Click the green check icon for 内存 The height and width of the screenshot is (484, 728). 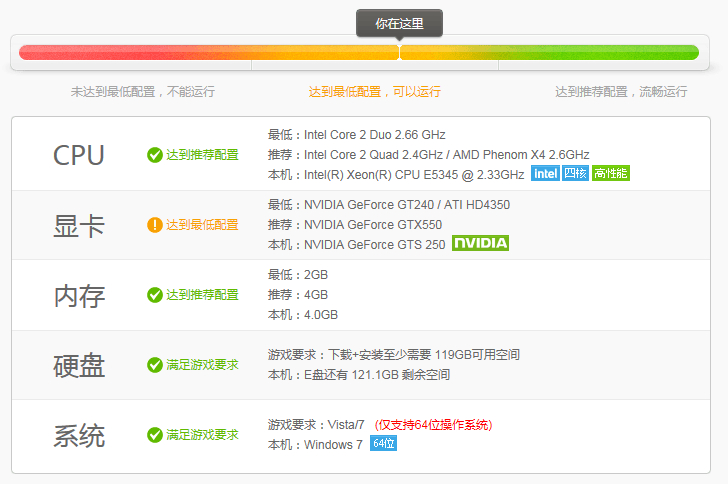[155, 295]
